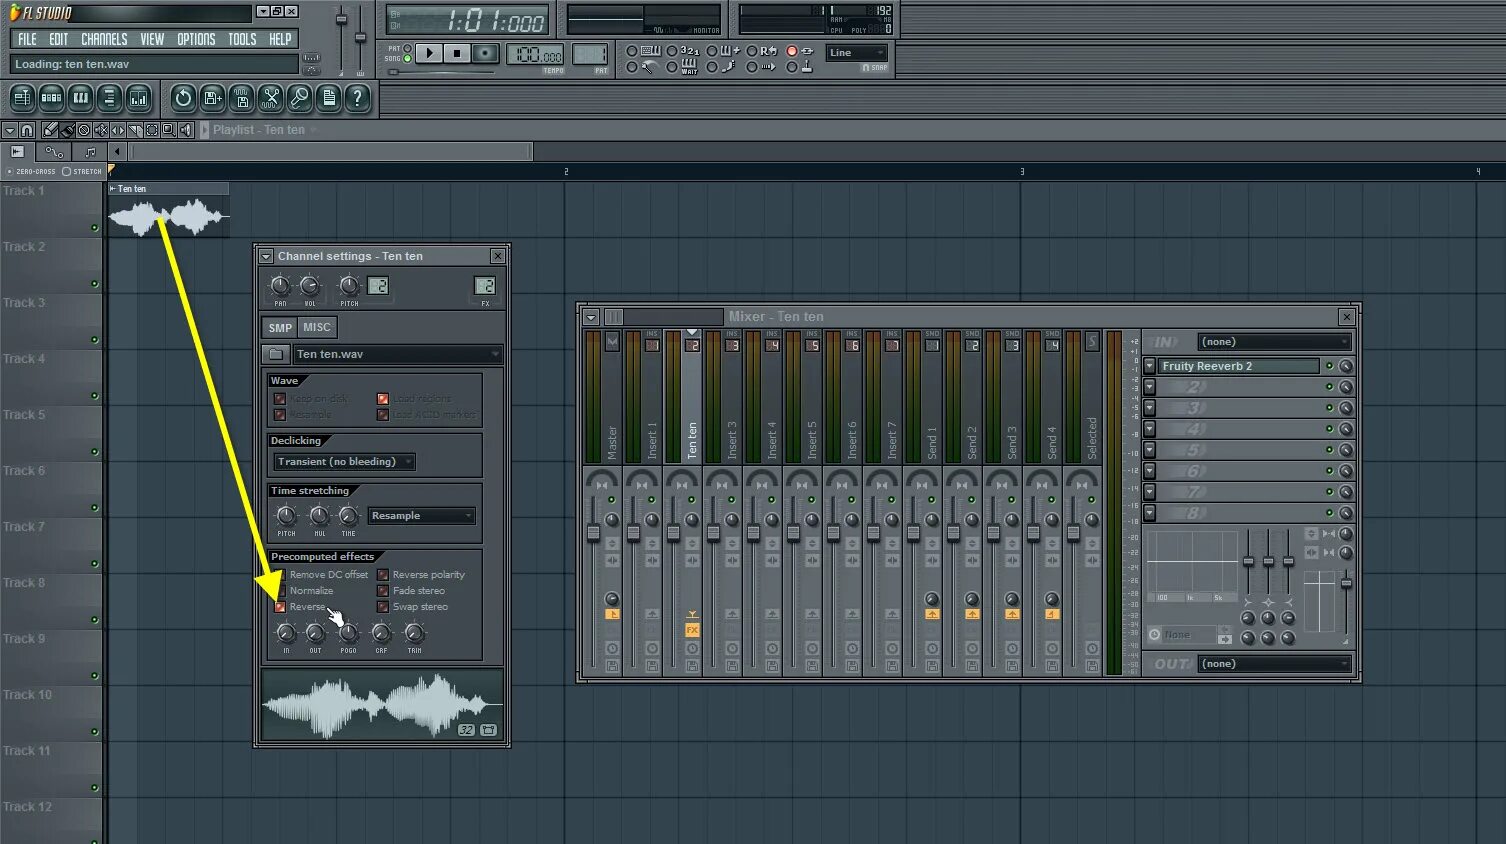Select the playlist Zoom magnifier tool
The image size is (1506, 844).
(x=169, y=130)
